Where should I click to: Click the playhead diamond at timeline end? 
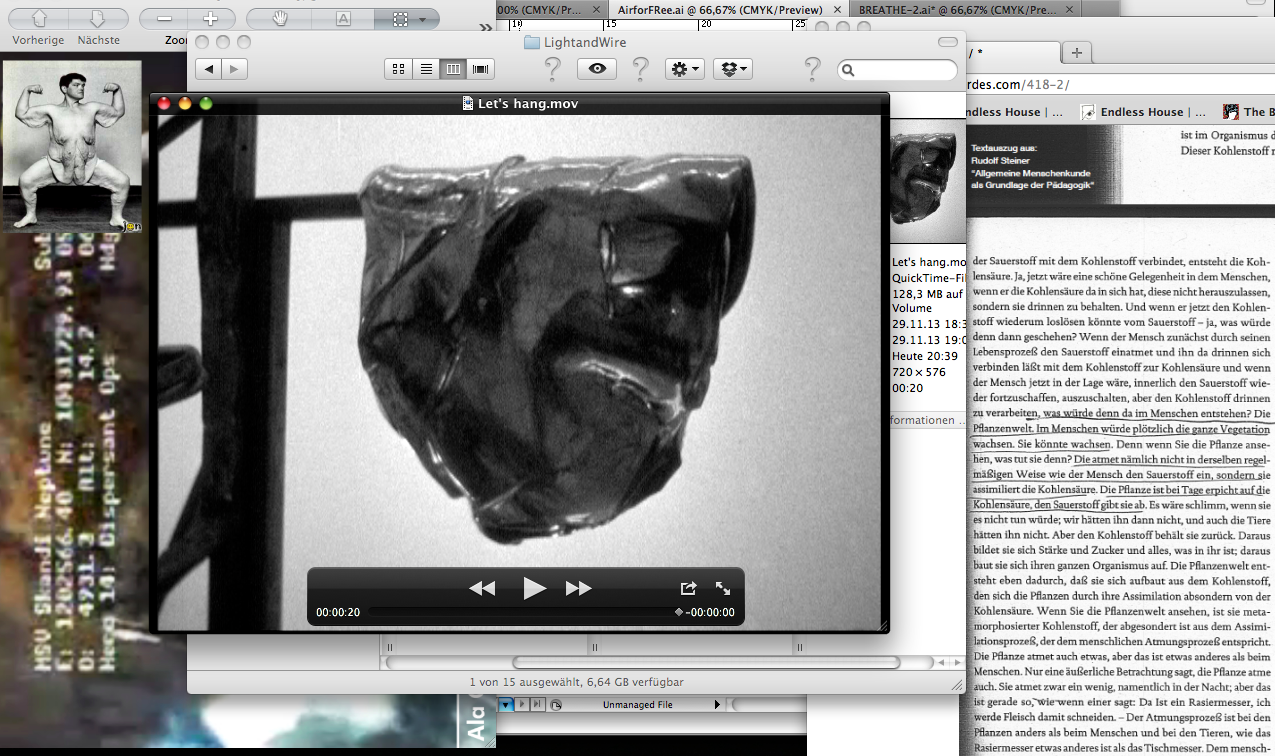[679, 612]
